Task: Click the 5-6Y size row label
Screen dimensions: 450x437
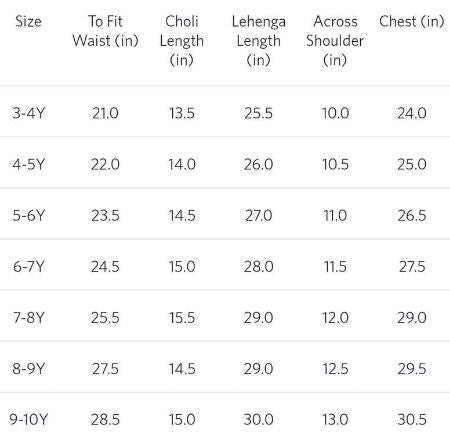Action: [x=28, y=215]
